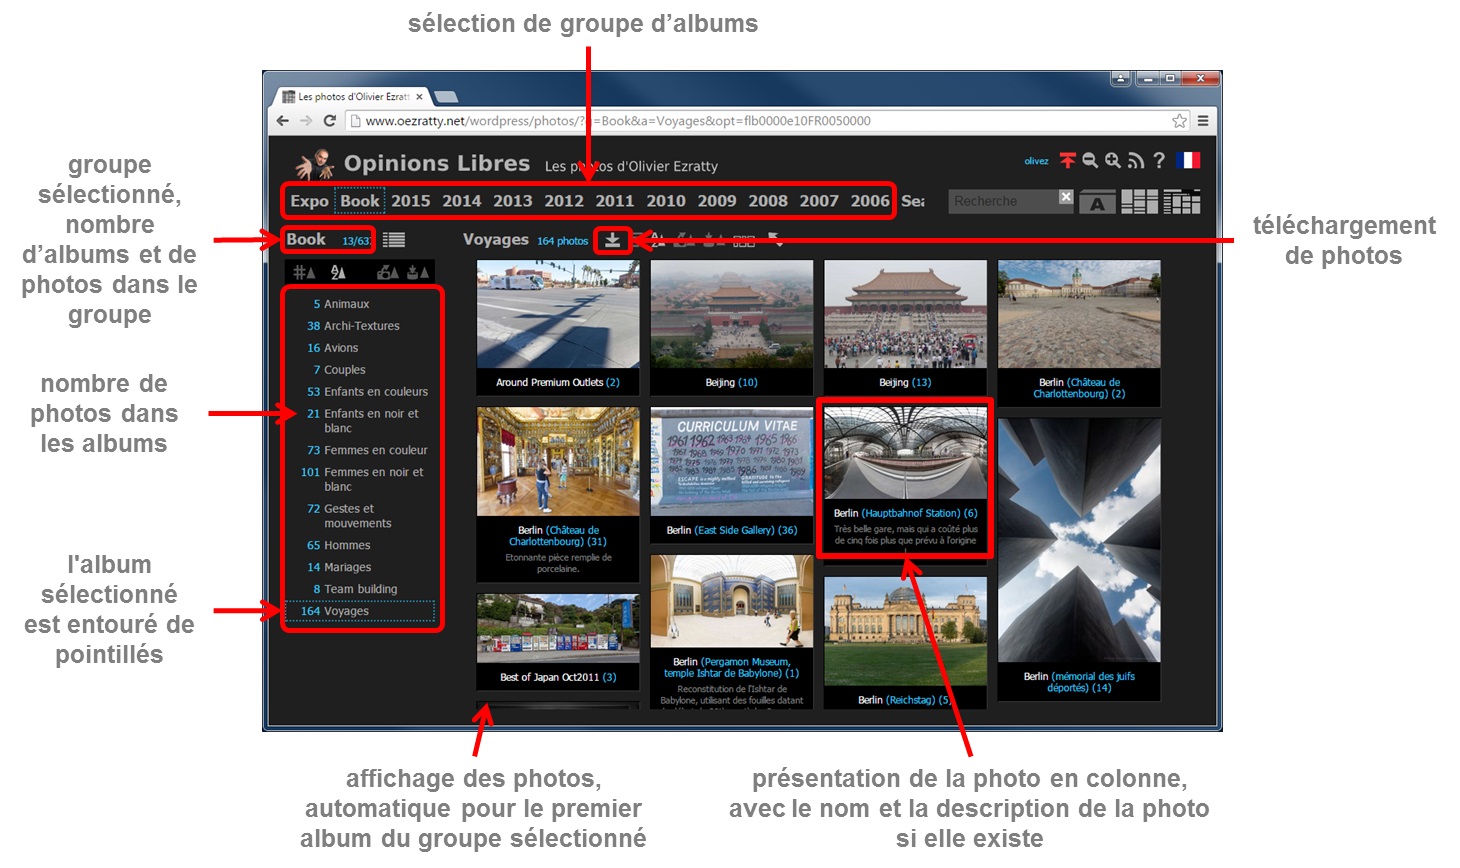Select the 2009 album group
The height and width of the screenshot is (868, 1460).
pyautogui.click(x=717, y=201)
